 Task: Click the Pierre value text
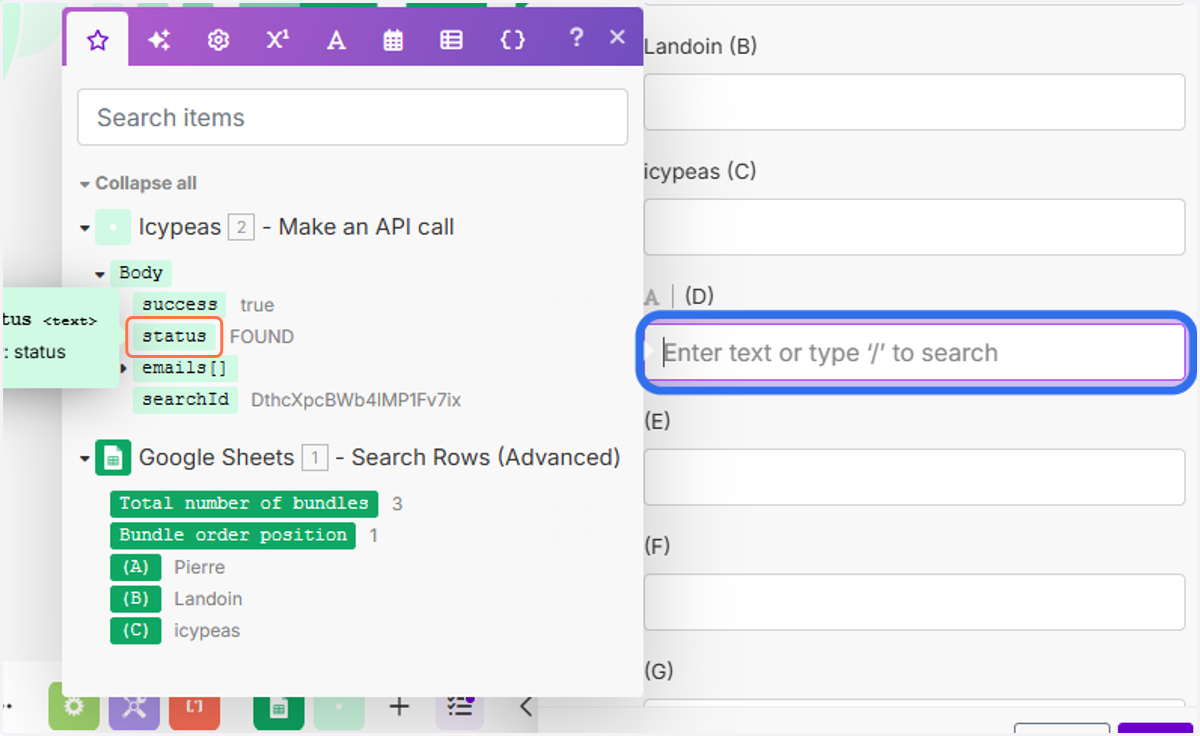click(200, 567)
